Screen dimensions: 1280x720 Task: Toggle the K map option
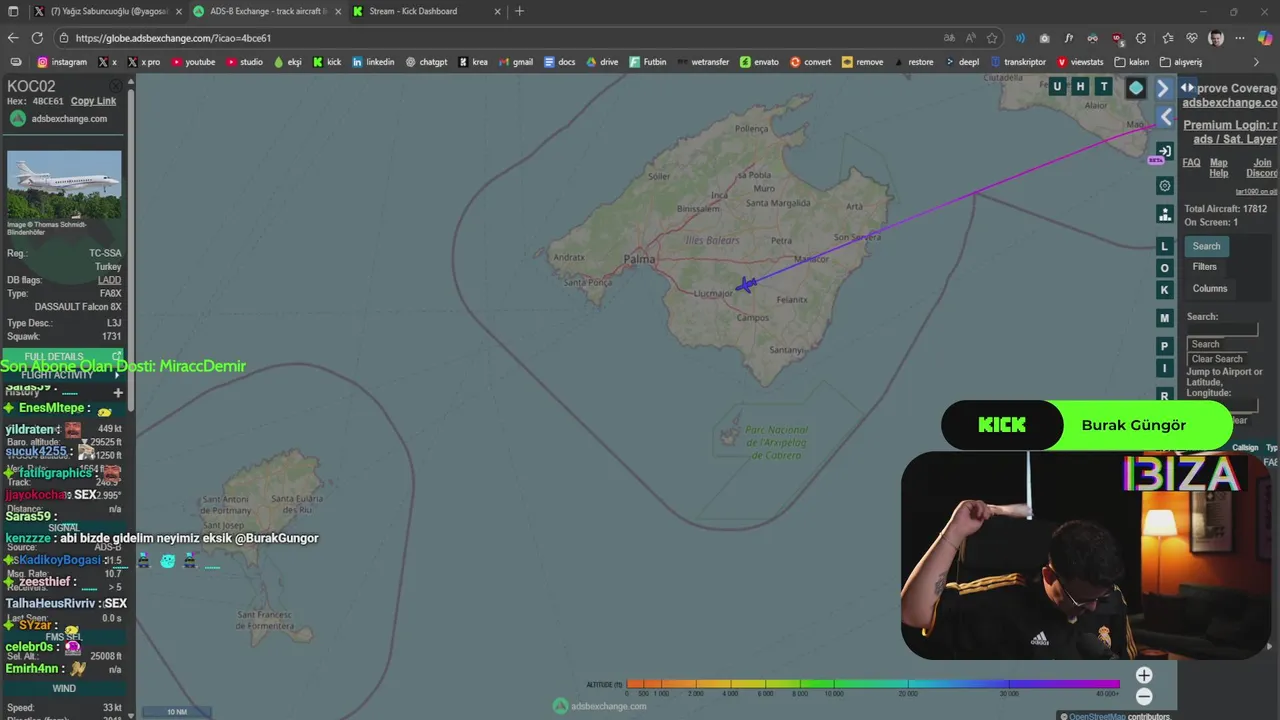point(1164,290)
